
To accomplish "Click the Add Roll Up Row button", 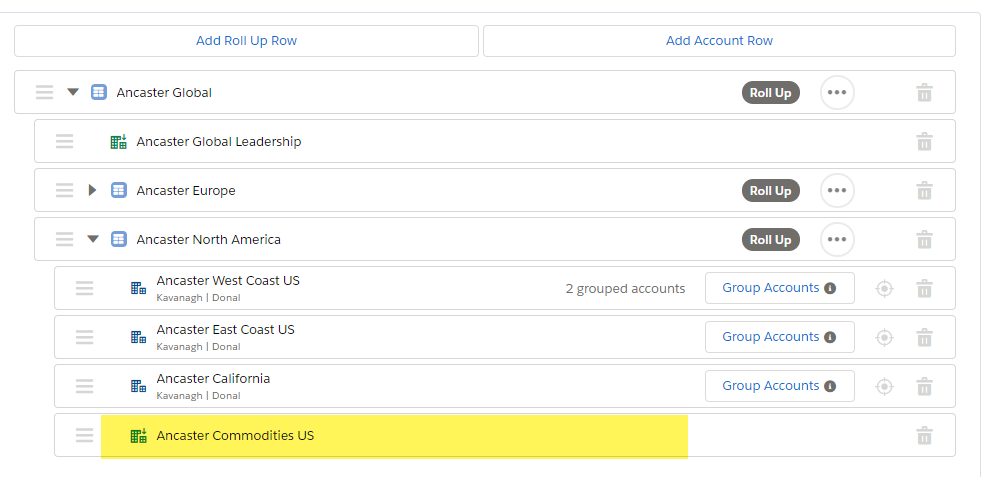I will point(246,41).
